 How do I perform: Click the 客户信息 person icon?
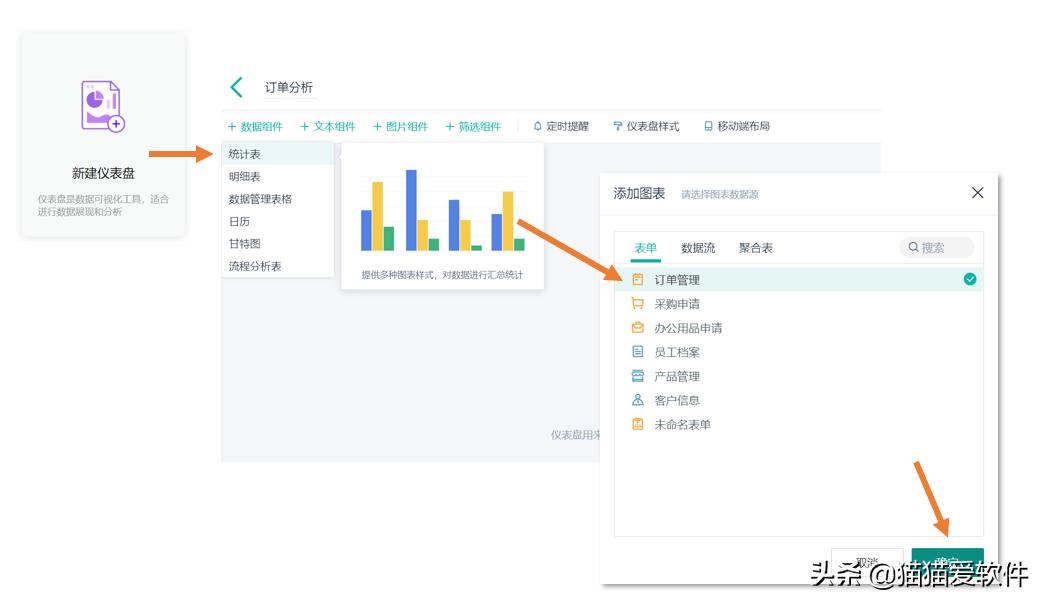(x=638, y=400)
